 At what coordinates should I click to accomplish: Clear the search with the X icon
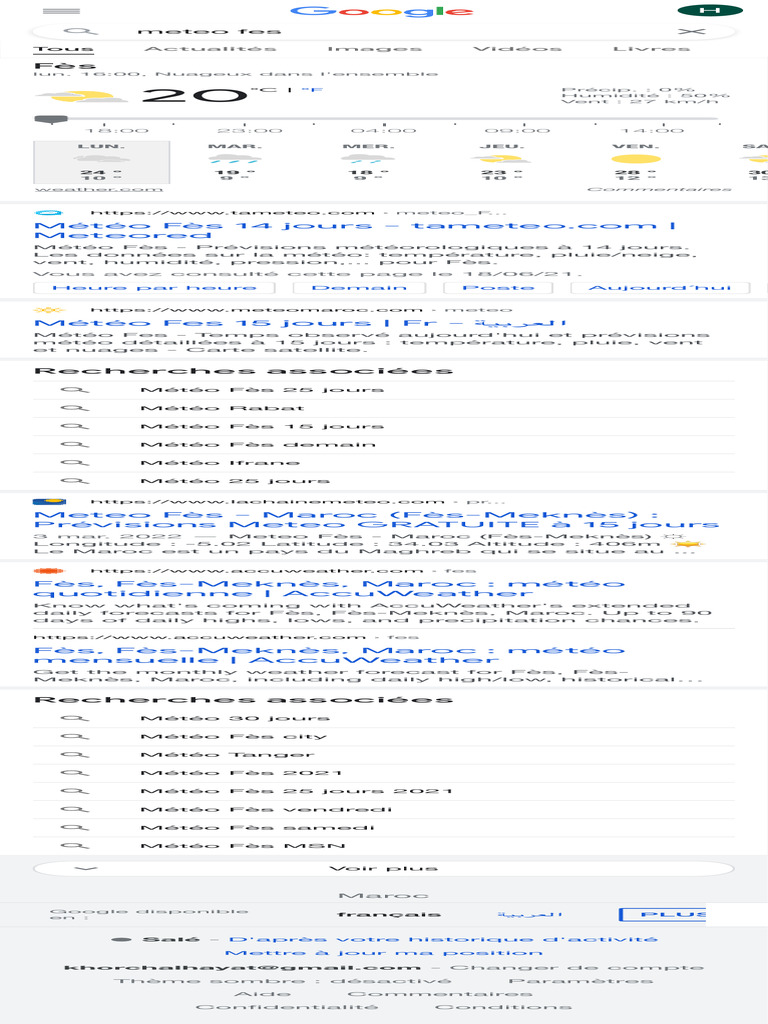click(692, 31)
